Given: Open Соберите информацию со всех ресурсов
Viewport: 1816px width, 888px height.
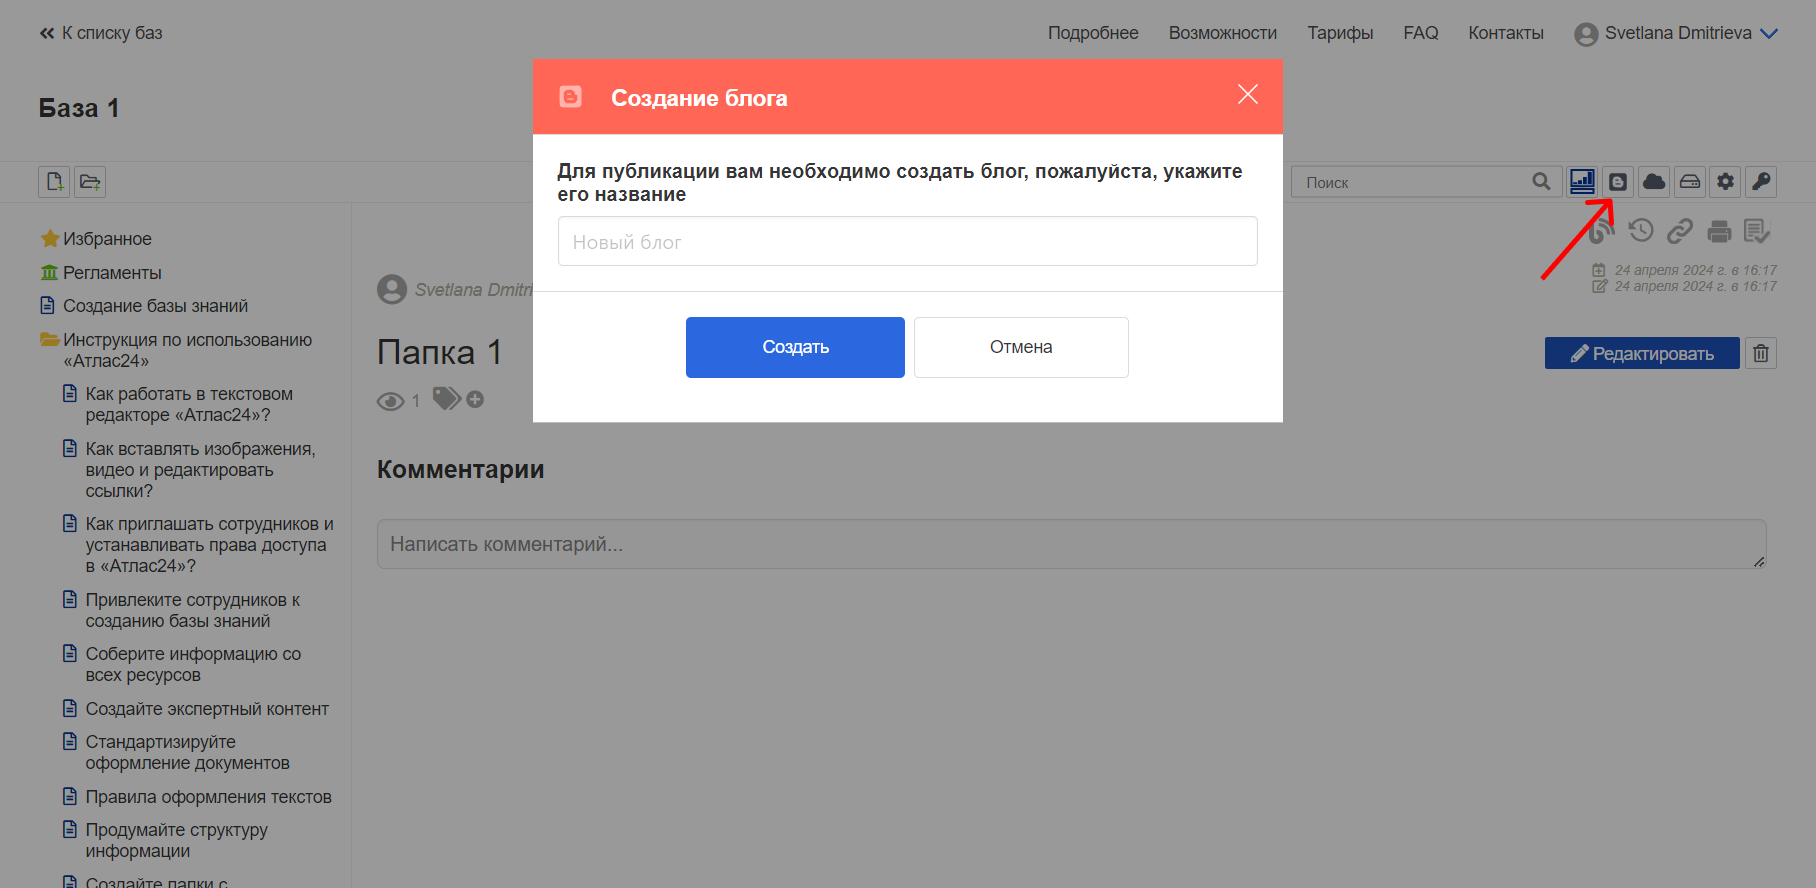Looking at the screenshot, I should click(x=193, y=664).
